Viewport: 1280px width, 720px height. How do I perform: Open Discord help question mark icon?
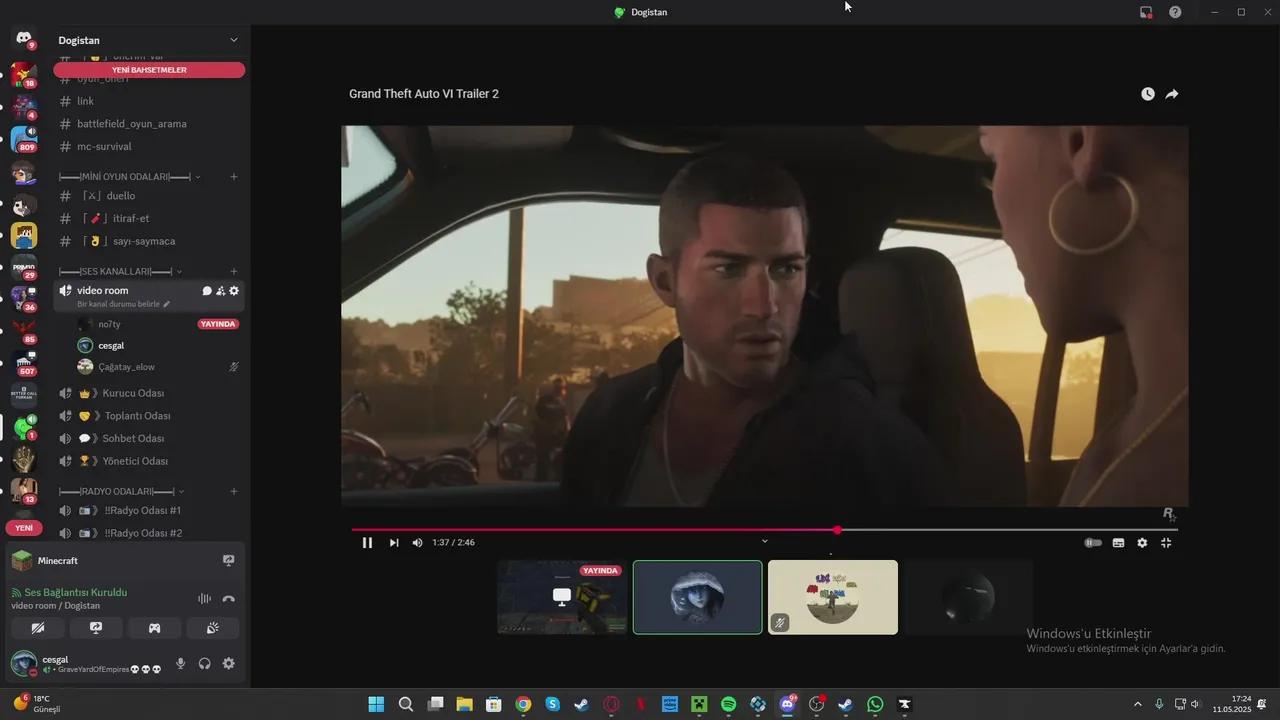pyautogui.click(x=1175, y=12)
